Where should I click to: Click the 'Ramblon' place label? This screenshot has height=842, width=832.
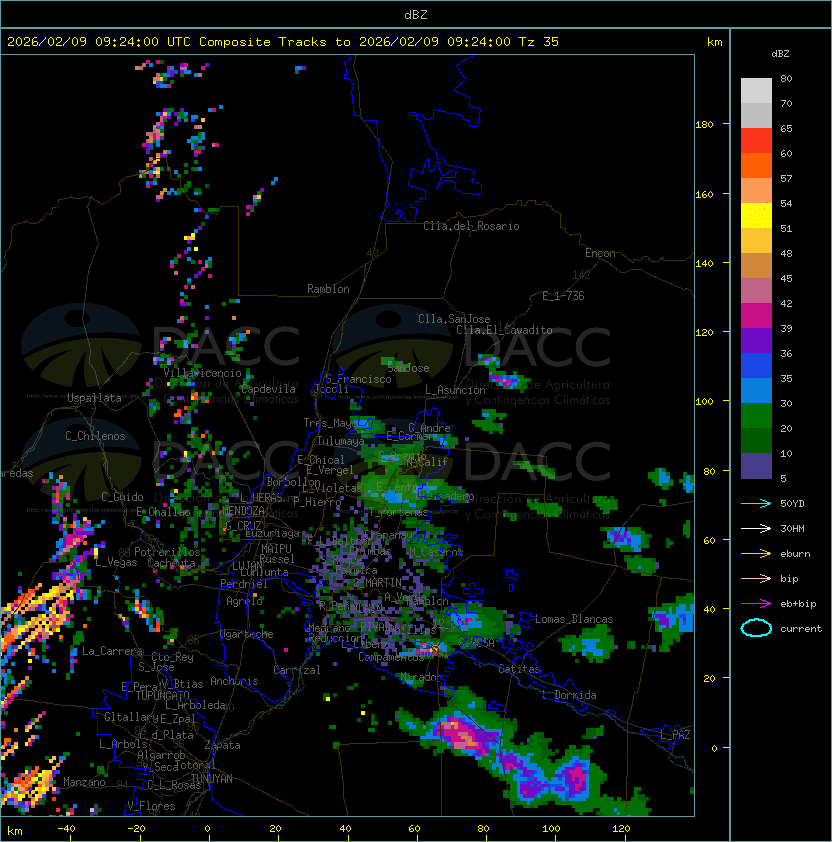328,289
